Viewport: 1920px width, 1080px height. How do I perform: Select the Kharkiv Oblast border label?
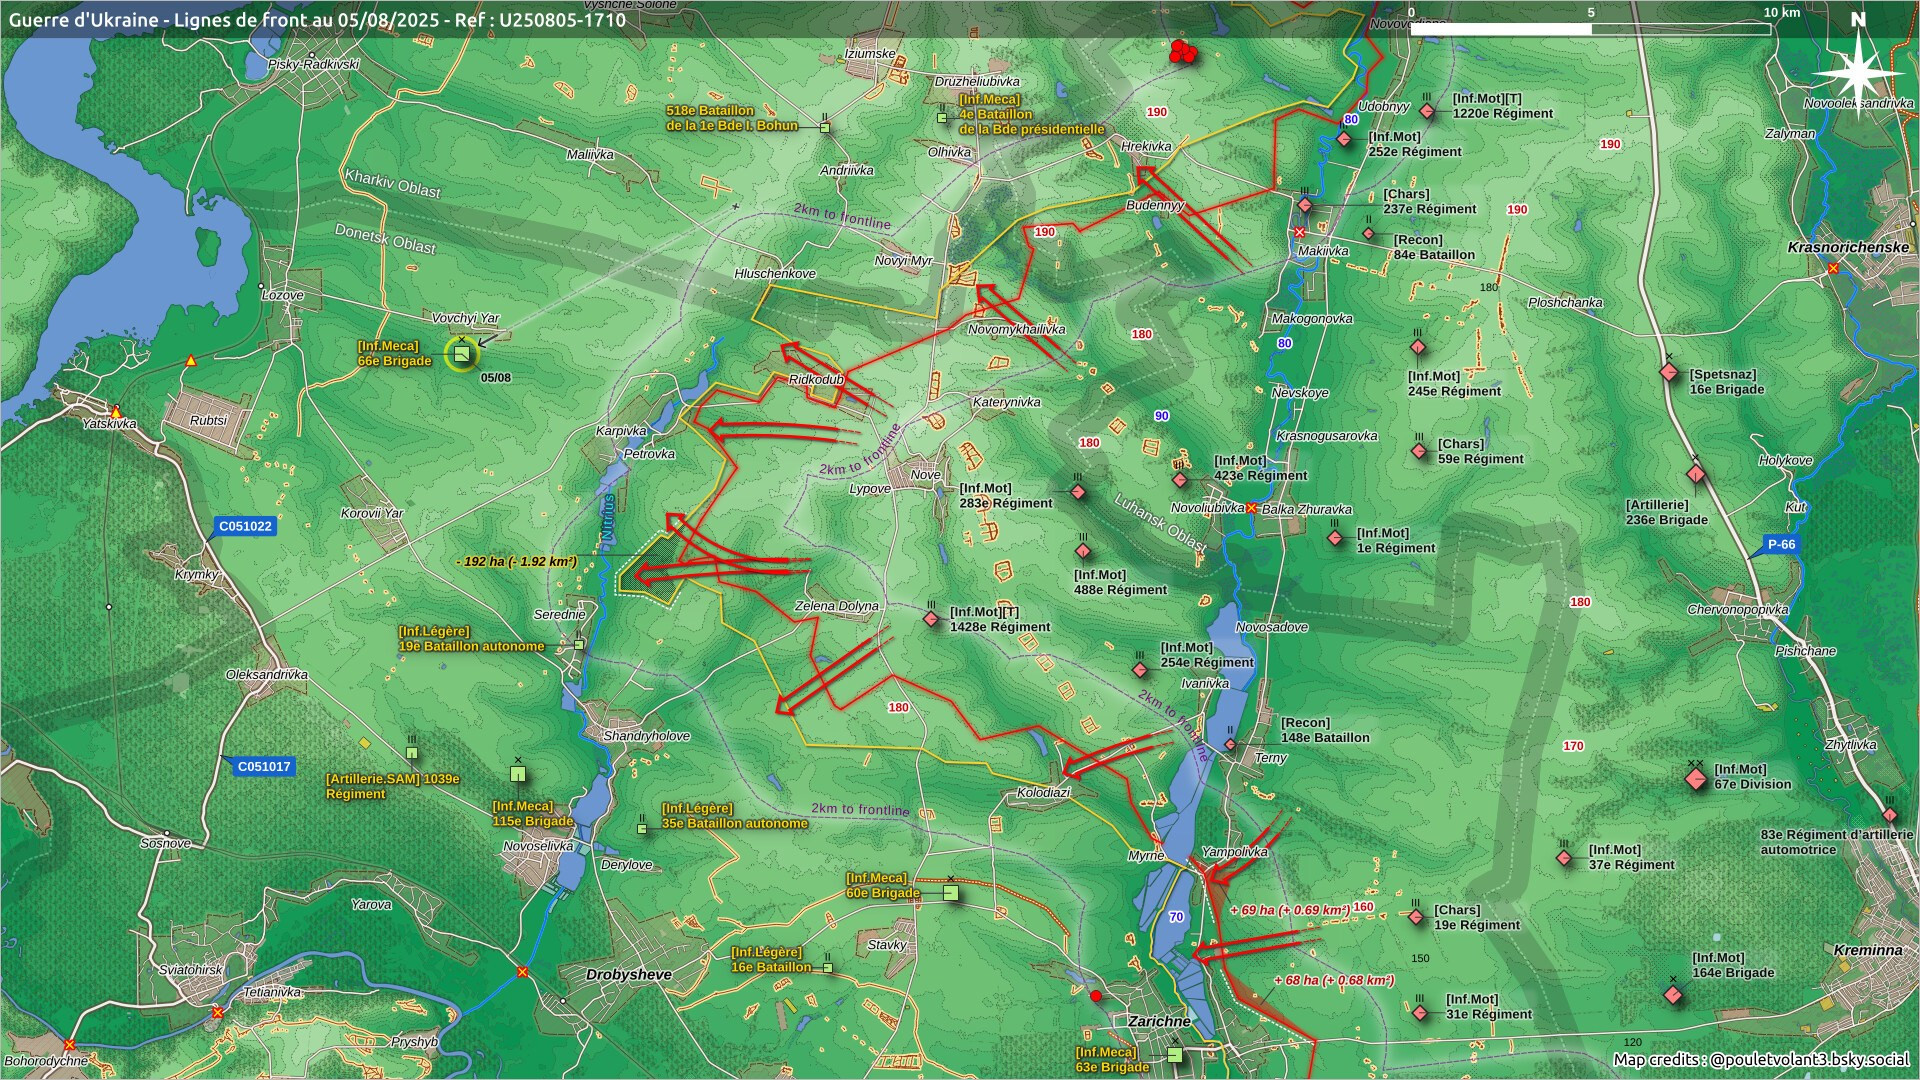coord(393,183)
